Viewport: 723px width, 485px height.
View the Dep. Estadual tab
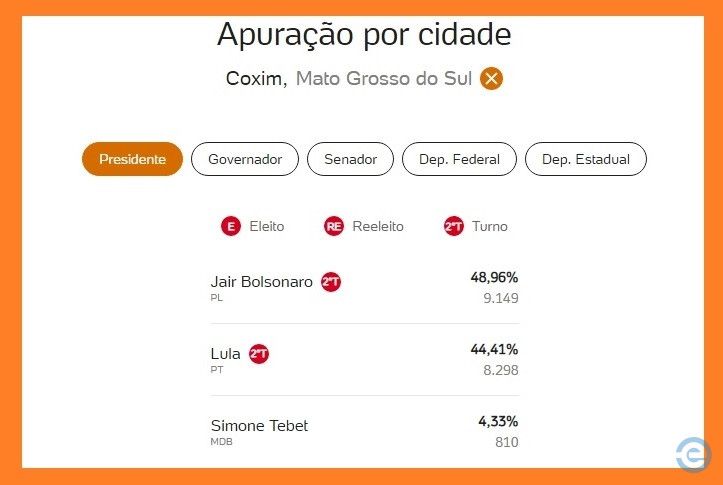coord(586,159)
